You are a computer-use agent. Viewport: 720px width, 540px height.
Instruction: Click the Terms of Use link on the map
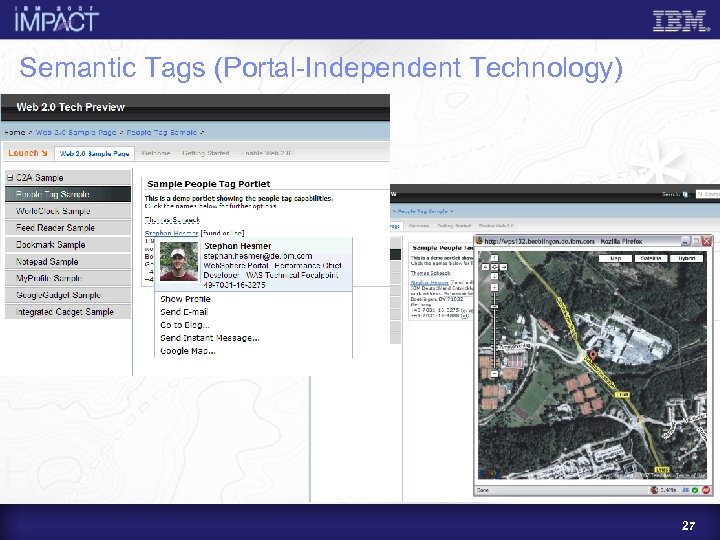(691, 475)
